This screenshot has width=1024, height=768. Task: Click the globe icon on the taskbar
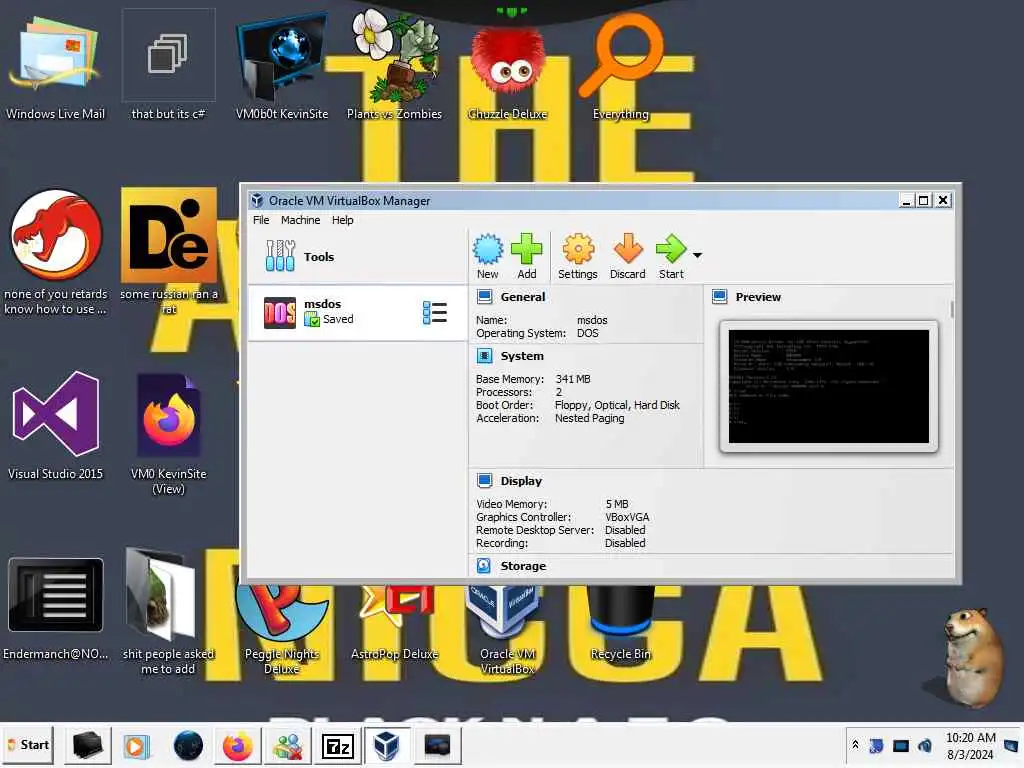point(189,745)
